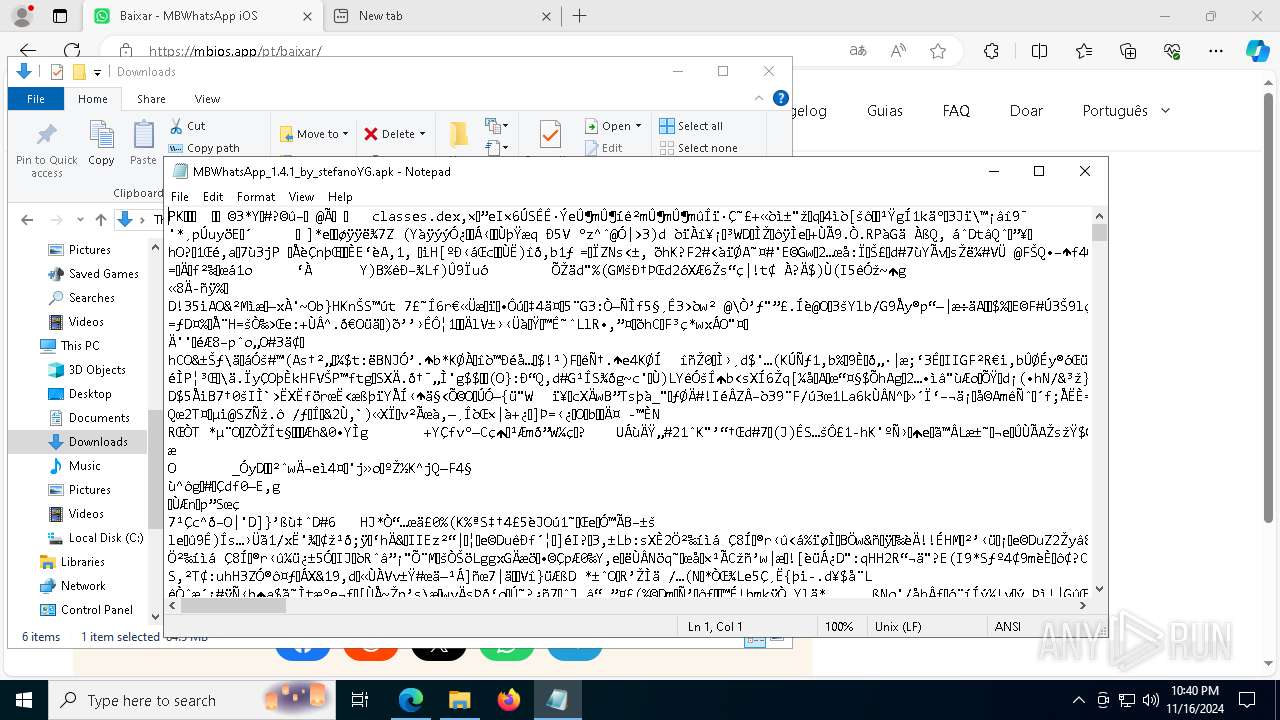Click the Explorer help question mark icon
This screenshot has height=720, width=1280.
(781, 98)
